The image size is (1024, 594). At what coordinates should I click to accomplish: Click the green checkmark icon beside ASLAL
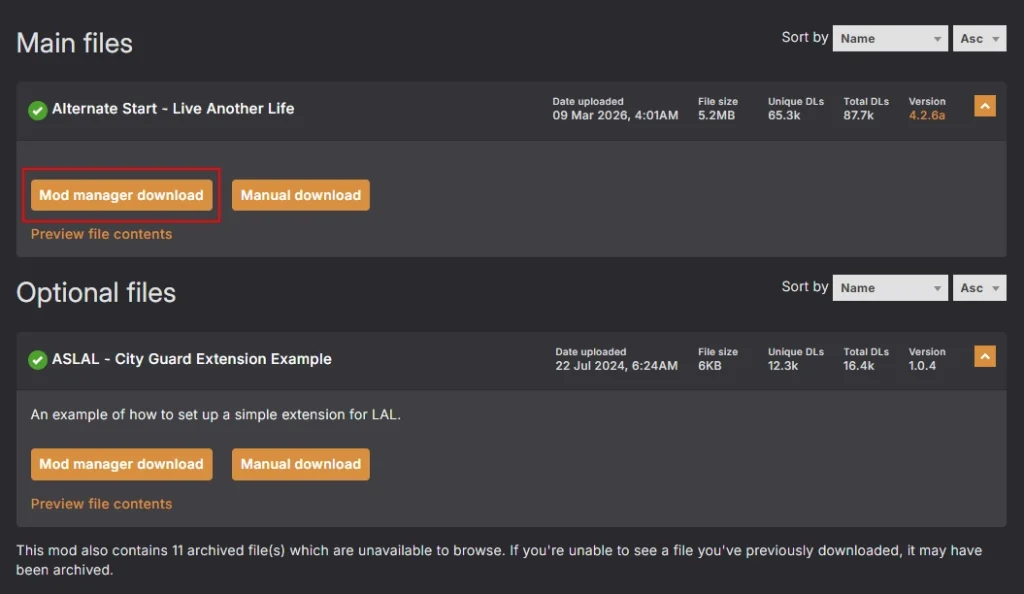(38, 359)
